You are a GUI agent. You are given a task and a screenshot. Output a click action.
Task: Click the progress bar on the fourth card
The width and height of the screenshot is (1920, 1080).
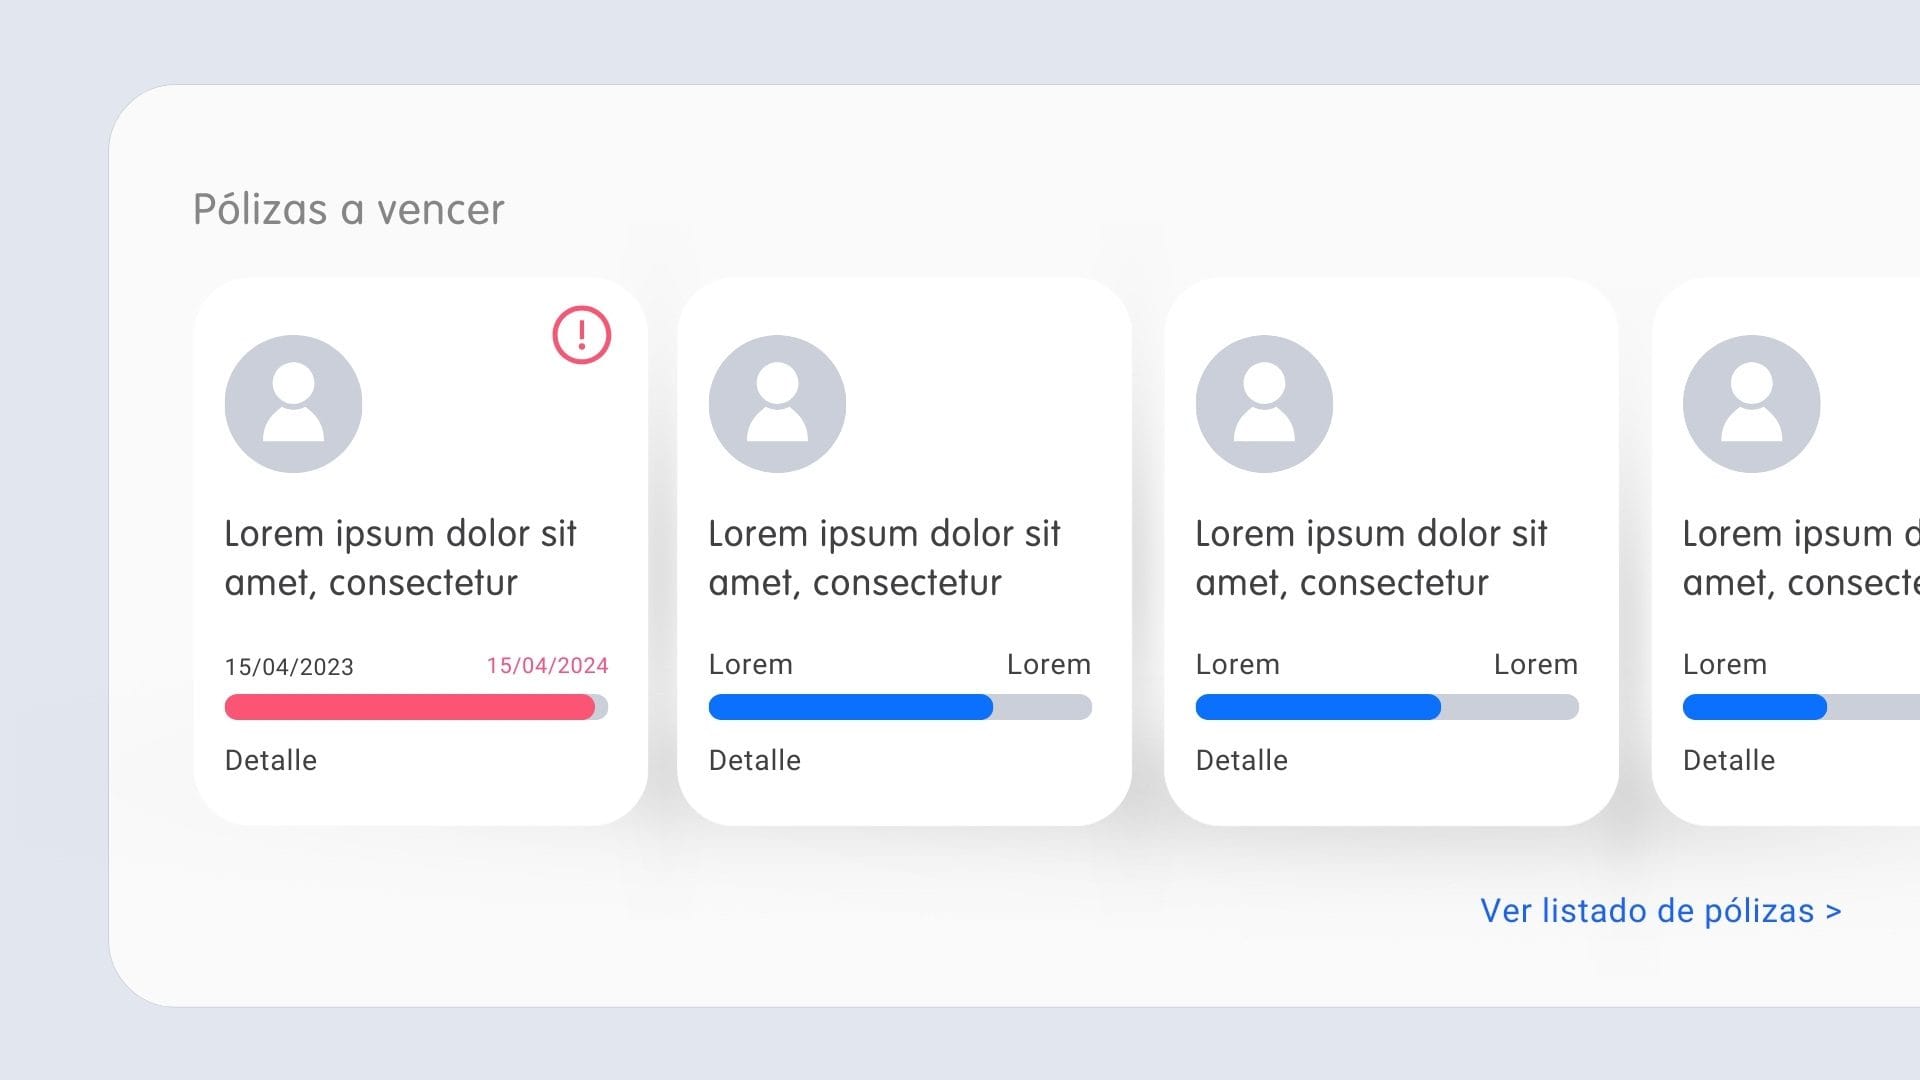tap(1801, 707)
